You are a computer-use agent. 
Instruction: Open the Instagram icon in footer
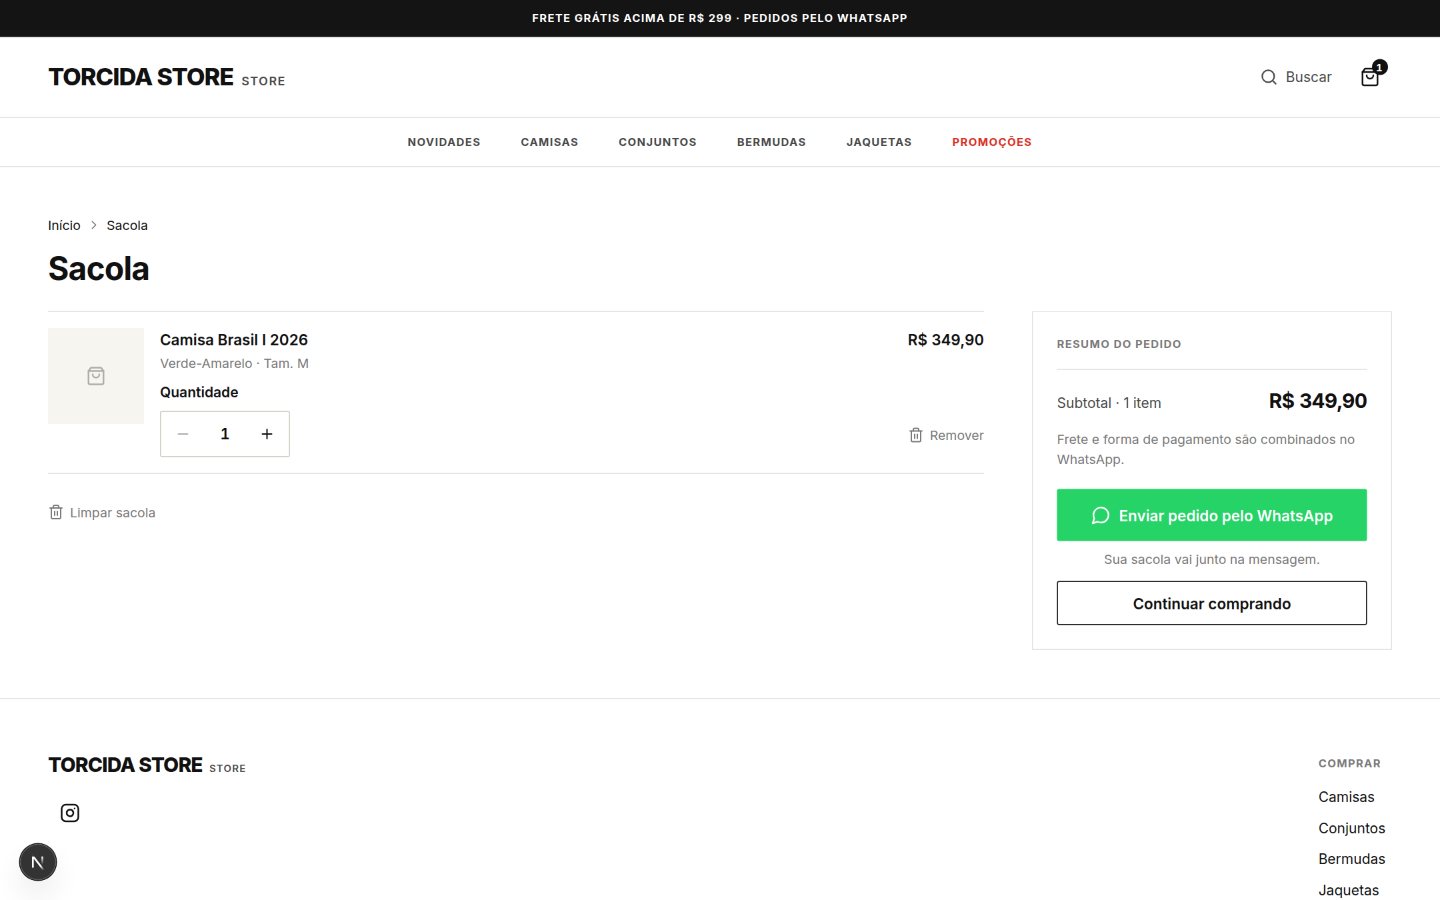[x=70, y=813]
